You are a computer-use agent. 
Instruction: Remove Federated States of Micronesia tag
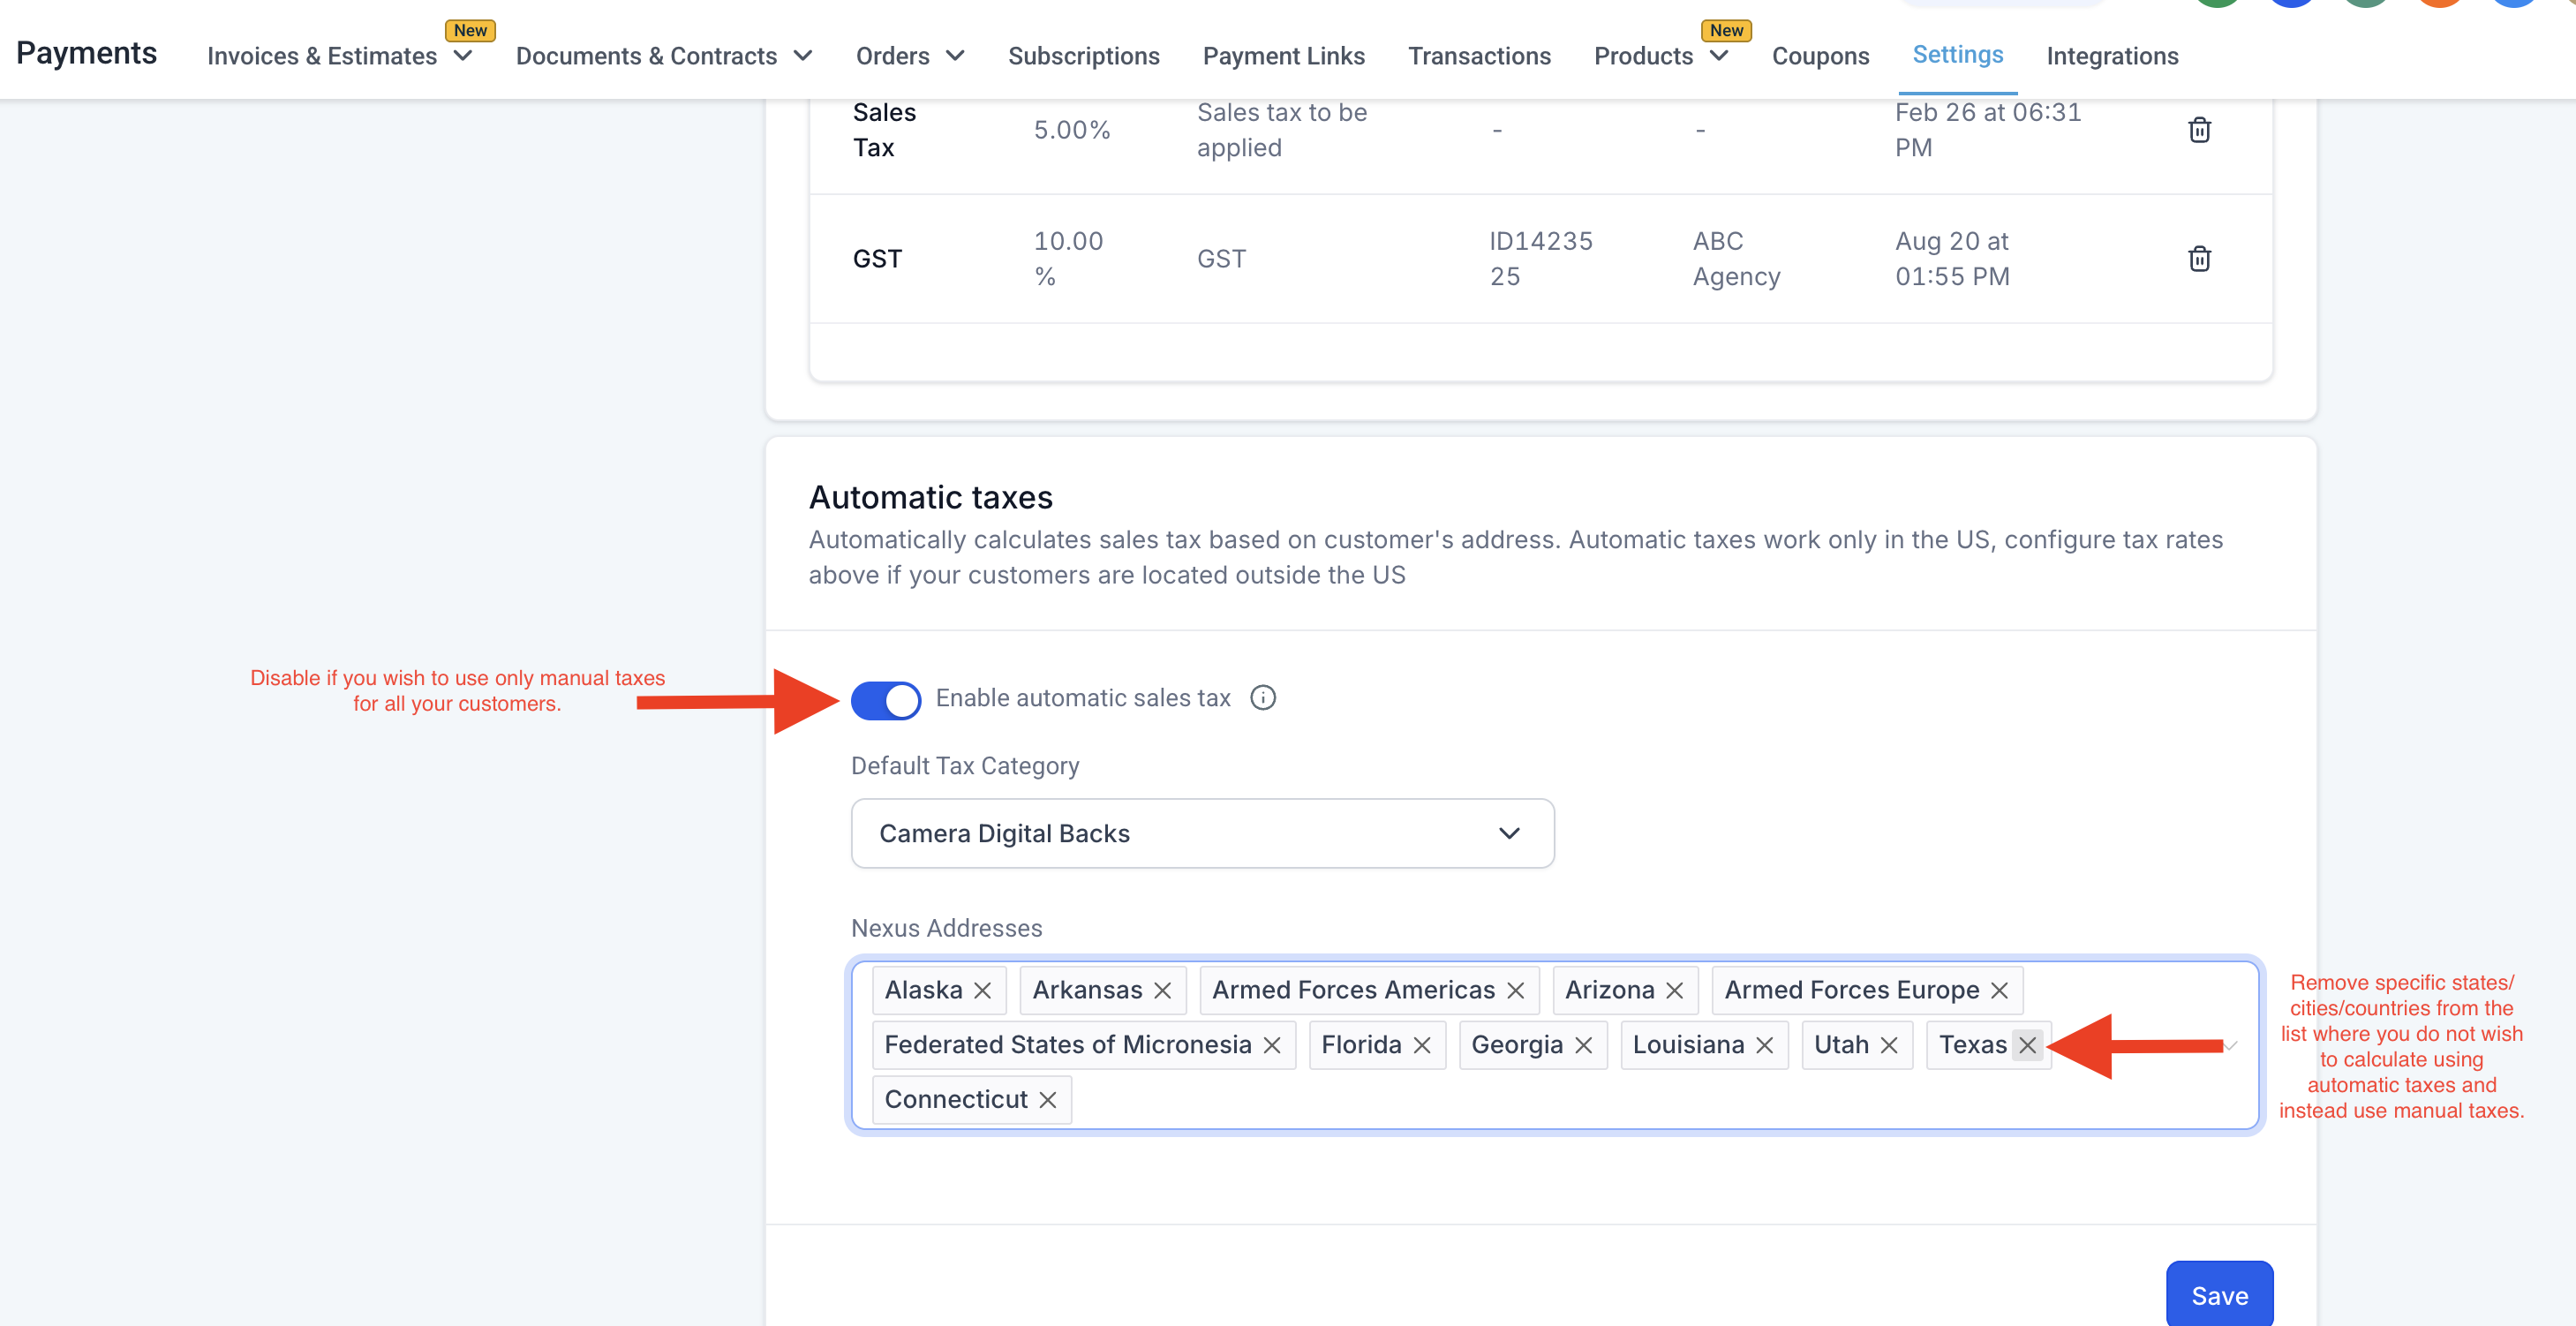(1272, 1045)
